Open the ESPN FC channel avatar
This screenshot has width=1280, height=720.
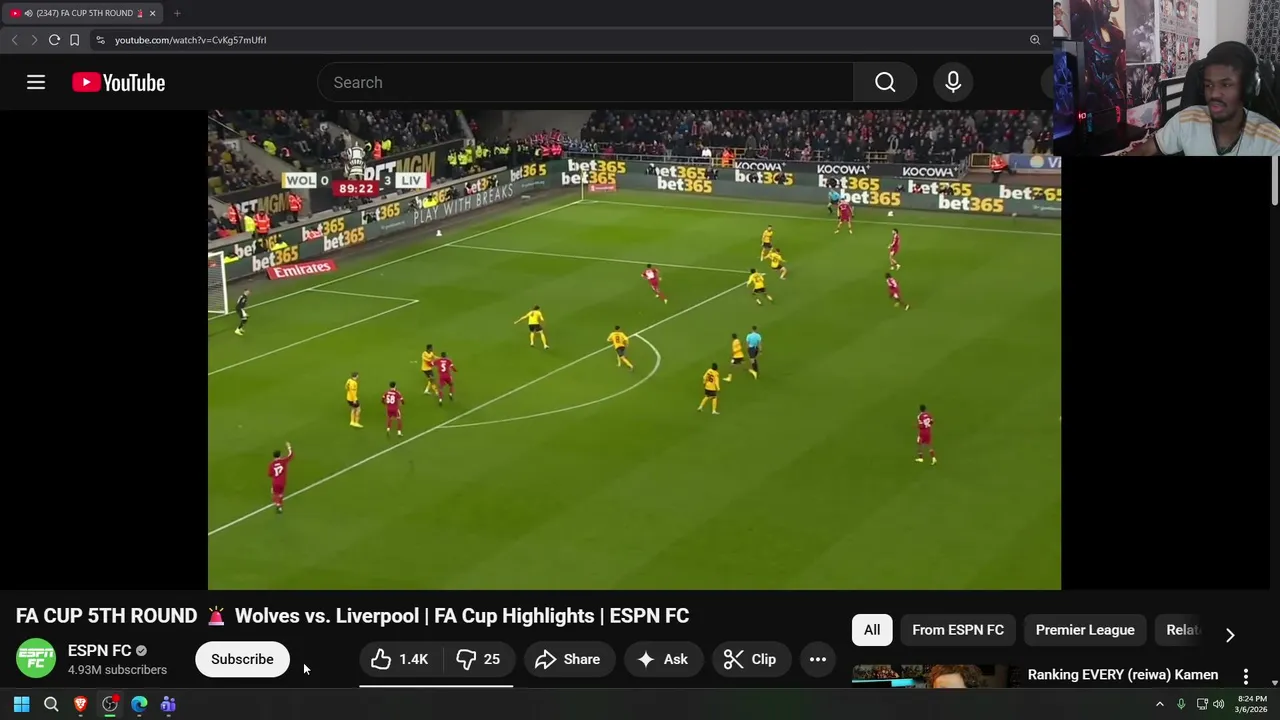[x=36, y=659]
